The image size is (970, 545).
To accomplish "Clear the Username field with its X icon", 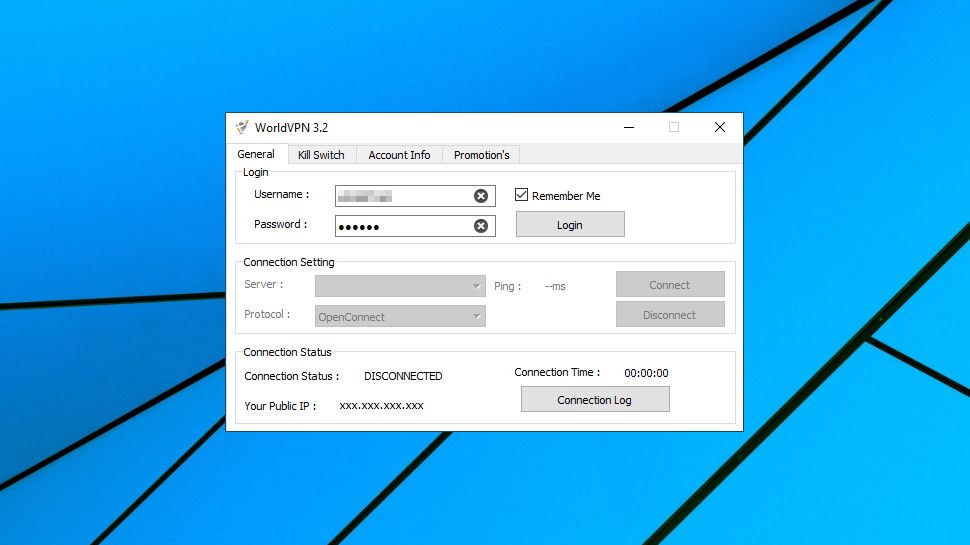I will [x=481, y=196].
